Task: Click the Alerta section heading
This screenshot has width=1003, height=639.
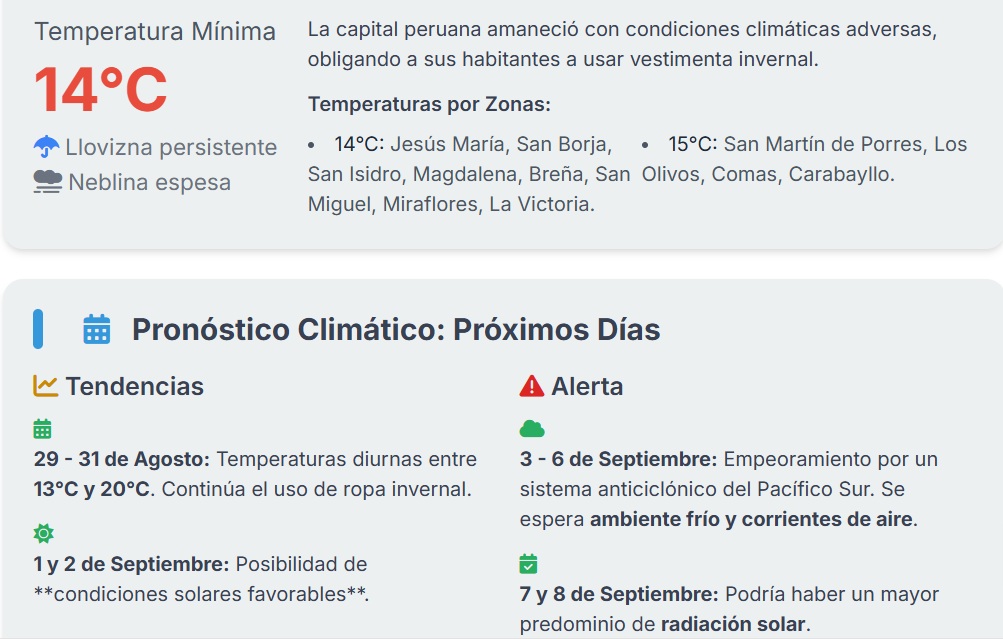Action: point(587,386)
